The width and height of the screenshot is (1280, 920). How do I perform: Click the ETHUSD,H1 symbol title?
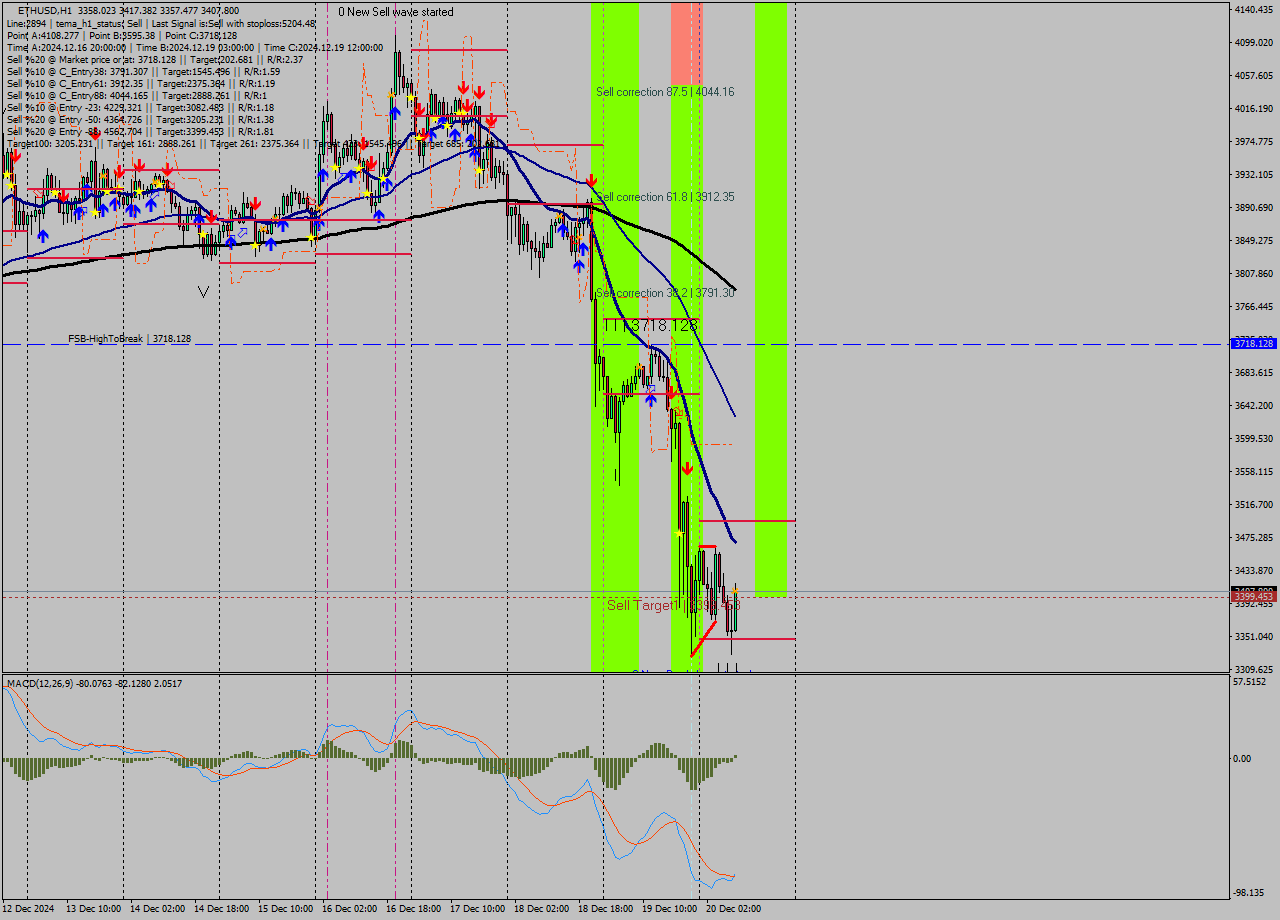pyautogui.click(x=44, y=11)
